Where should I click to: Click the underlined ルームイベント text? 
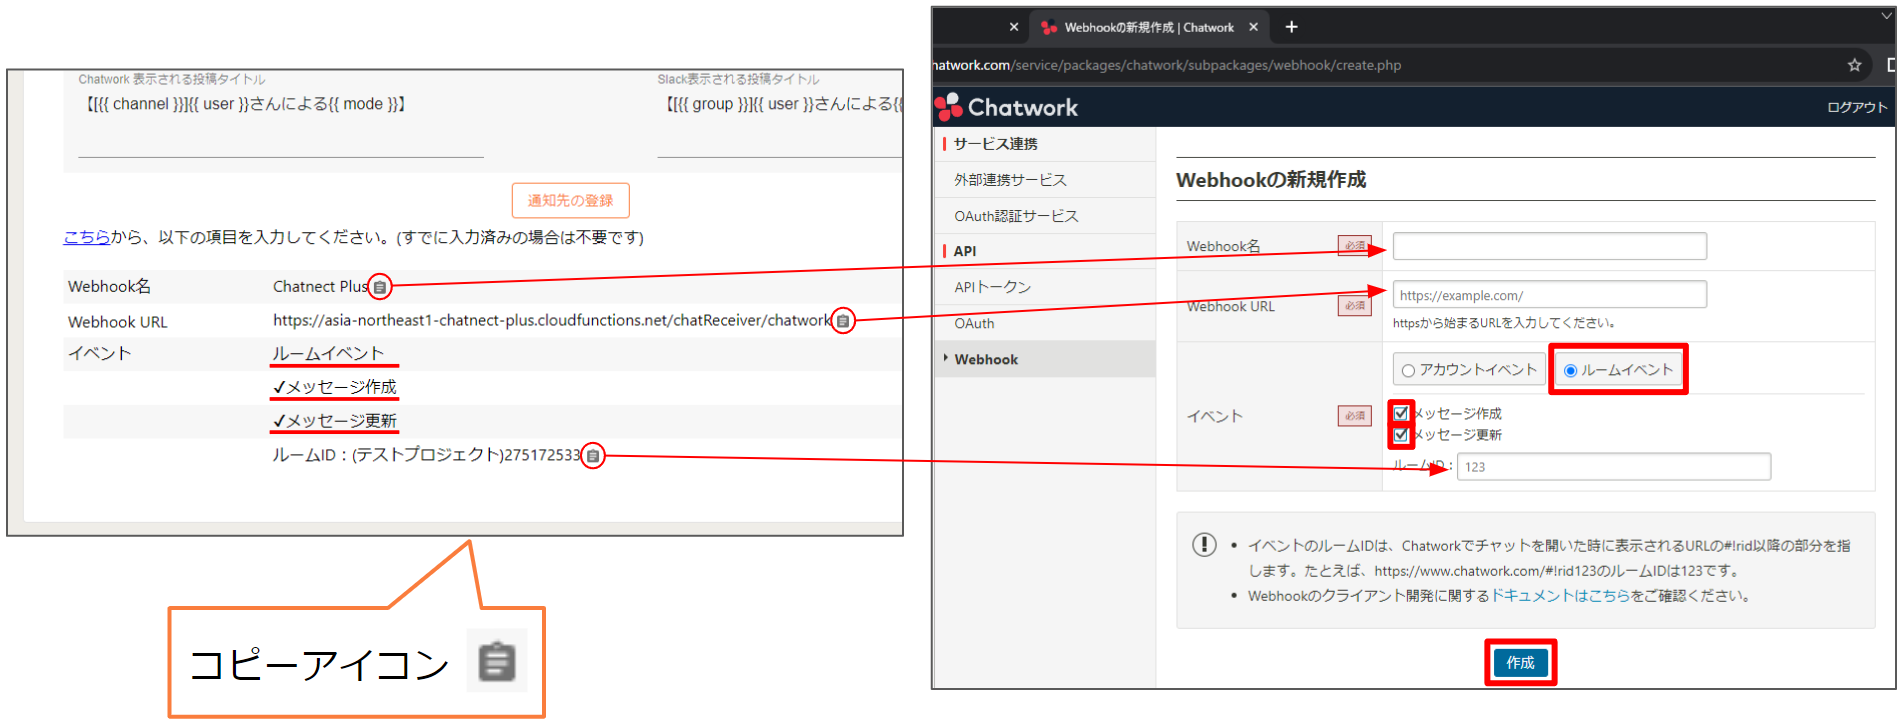coord(328,354)
